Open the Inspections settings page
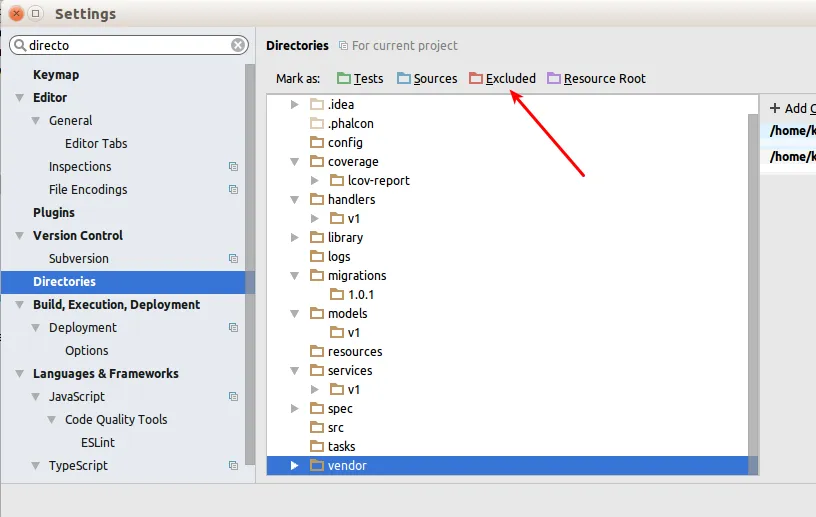Viewport: 816px width, 517px height. click(x=80, y=167)
